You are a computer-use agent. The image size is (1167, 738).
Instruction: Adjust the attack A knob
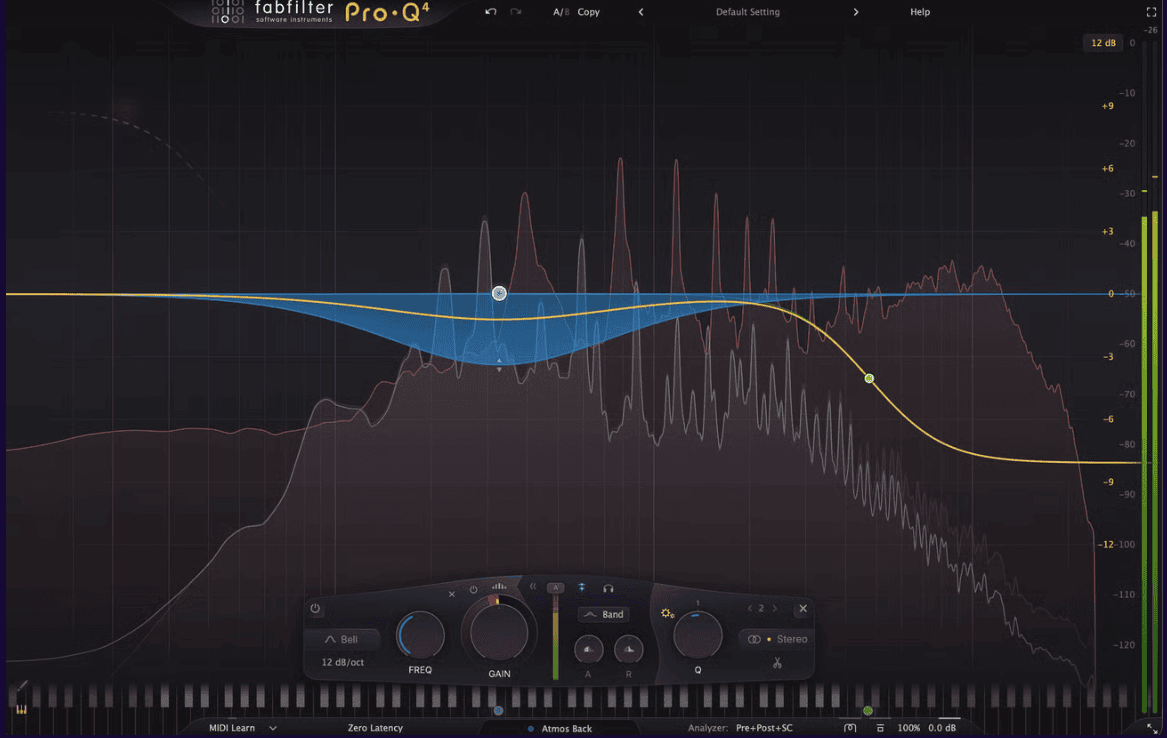[588, 649]
